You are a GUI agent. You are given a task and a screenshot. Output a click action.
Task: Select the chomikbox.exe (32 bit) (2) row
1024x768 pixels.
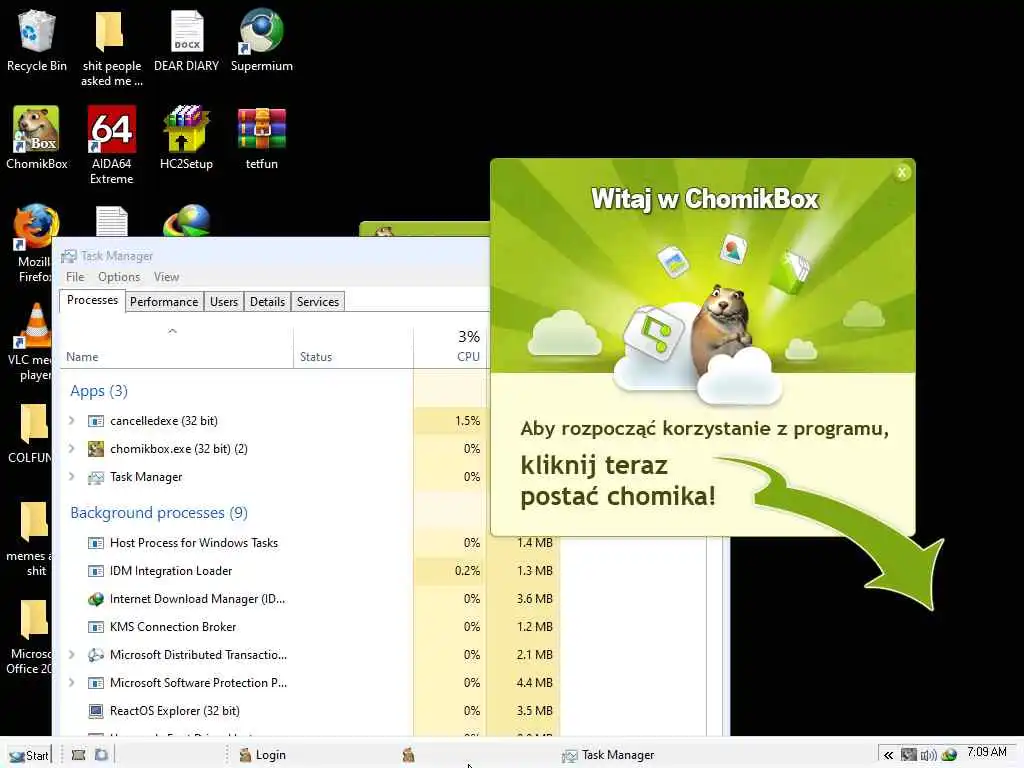(274, 449)
